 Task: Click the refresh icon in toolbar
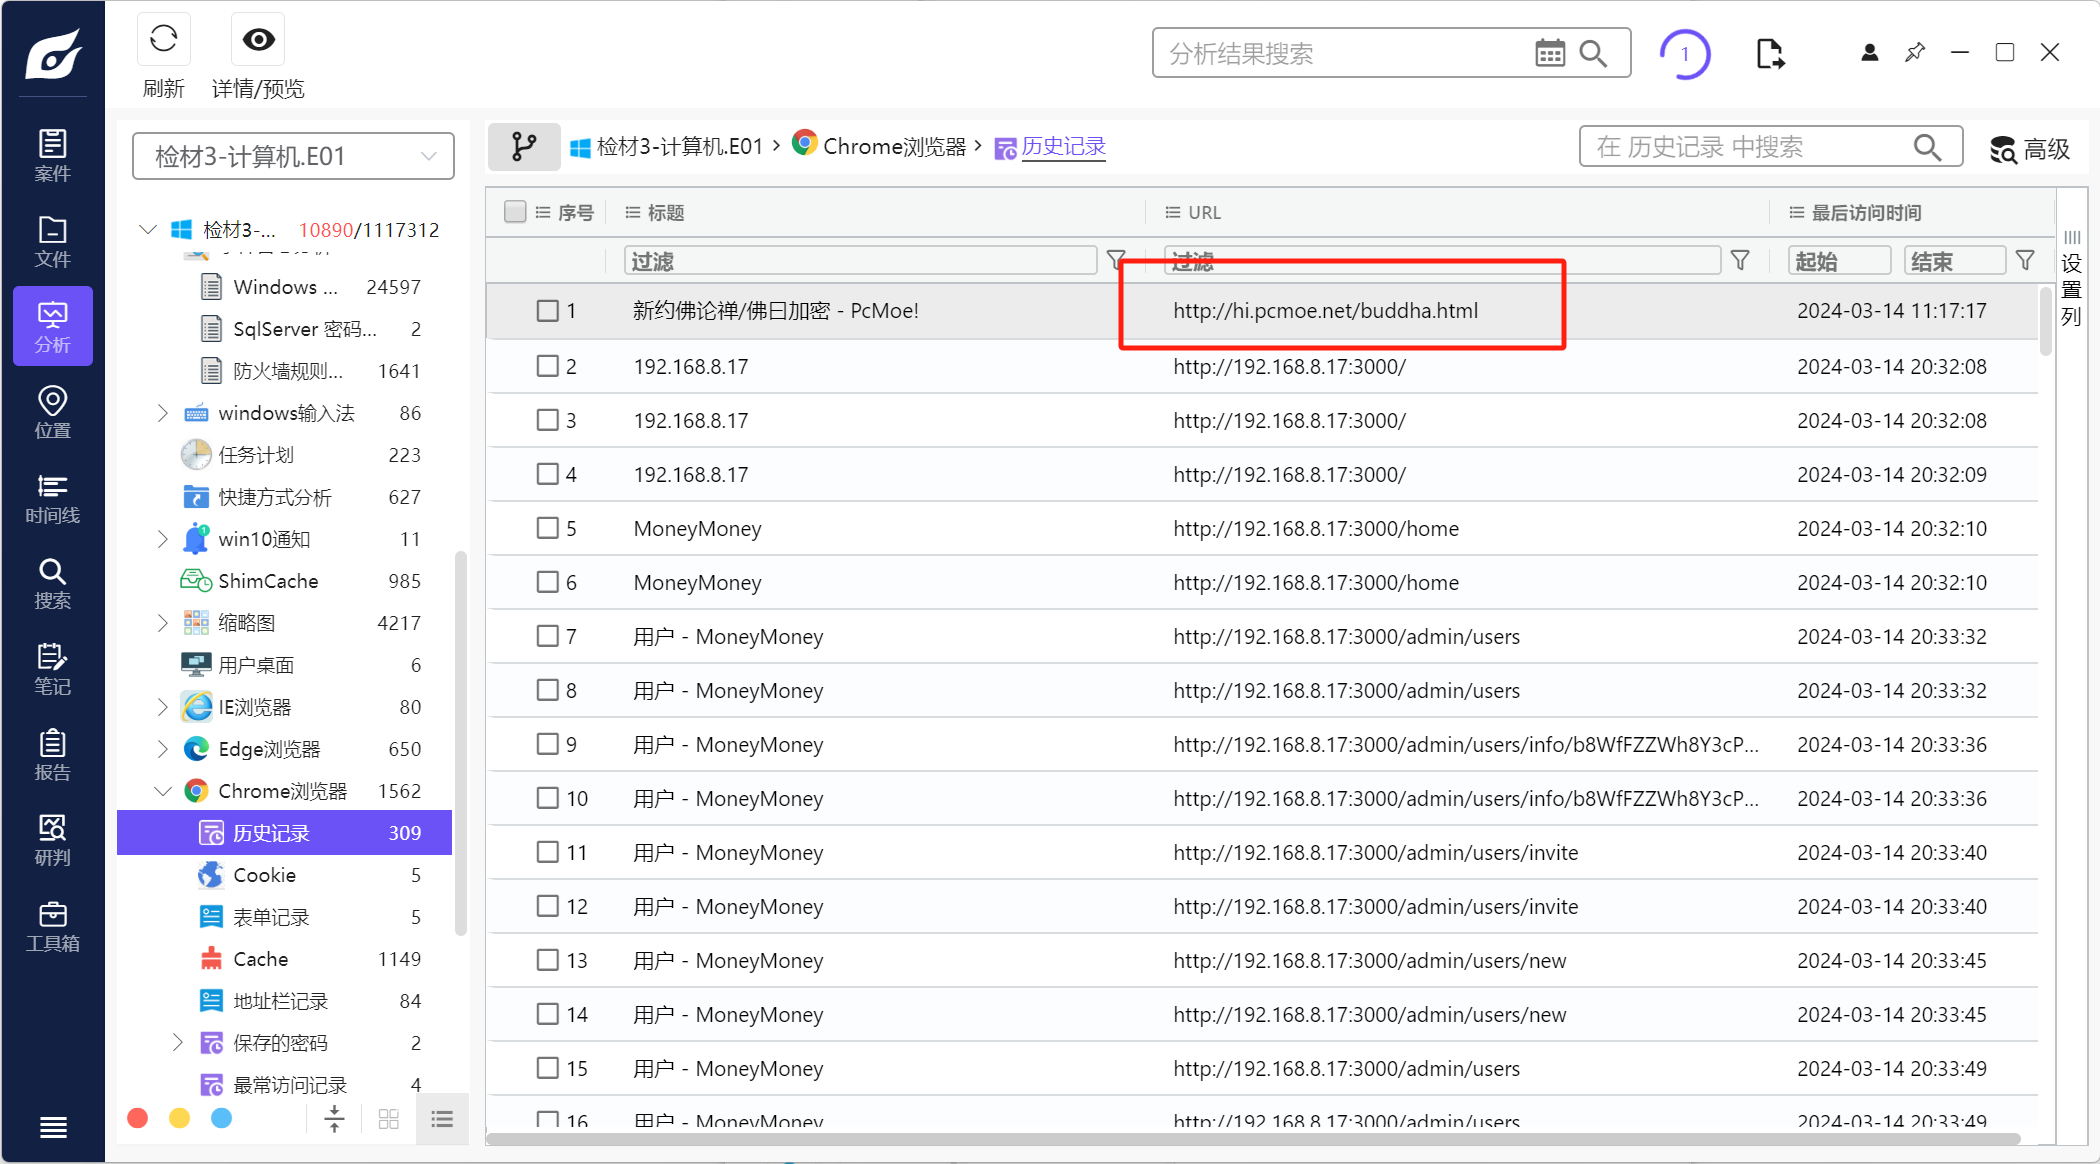(163, 41)
